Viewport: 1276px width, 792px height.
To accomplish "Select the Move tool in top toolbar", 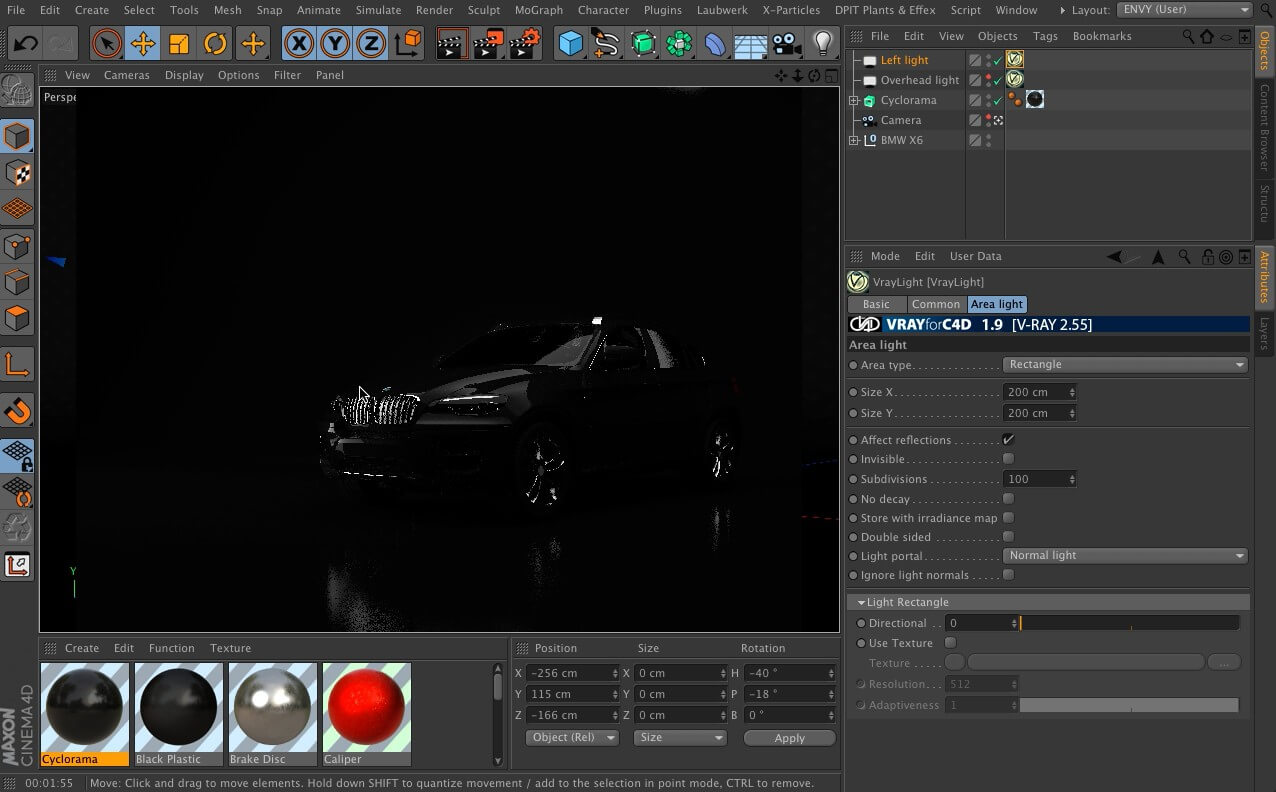I will (x=143, y=44).
